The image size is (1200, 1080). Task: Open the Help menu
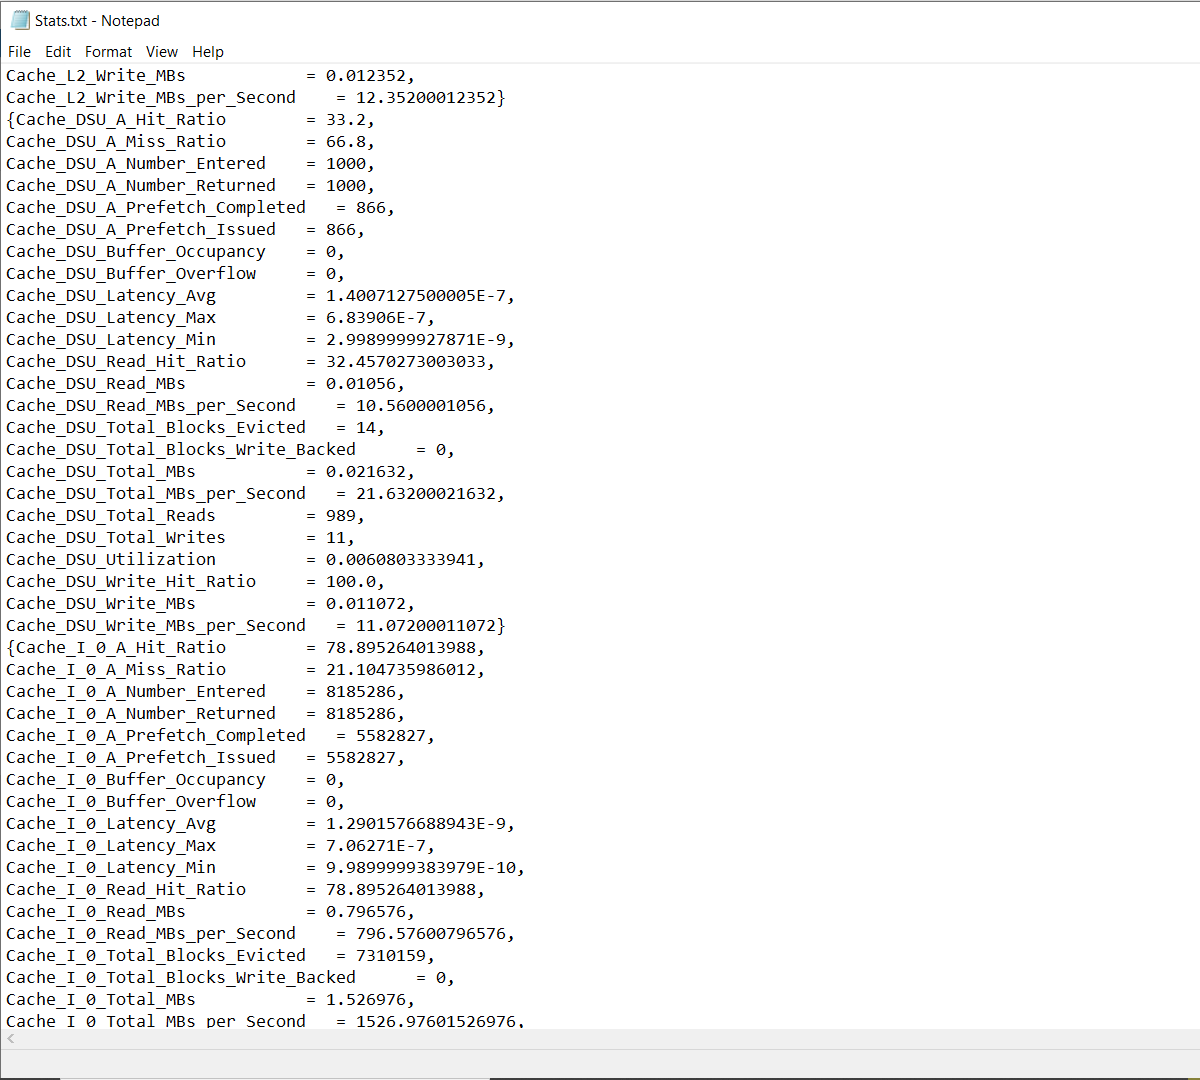(208, 52)
